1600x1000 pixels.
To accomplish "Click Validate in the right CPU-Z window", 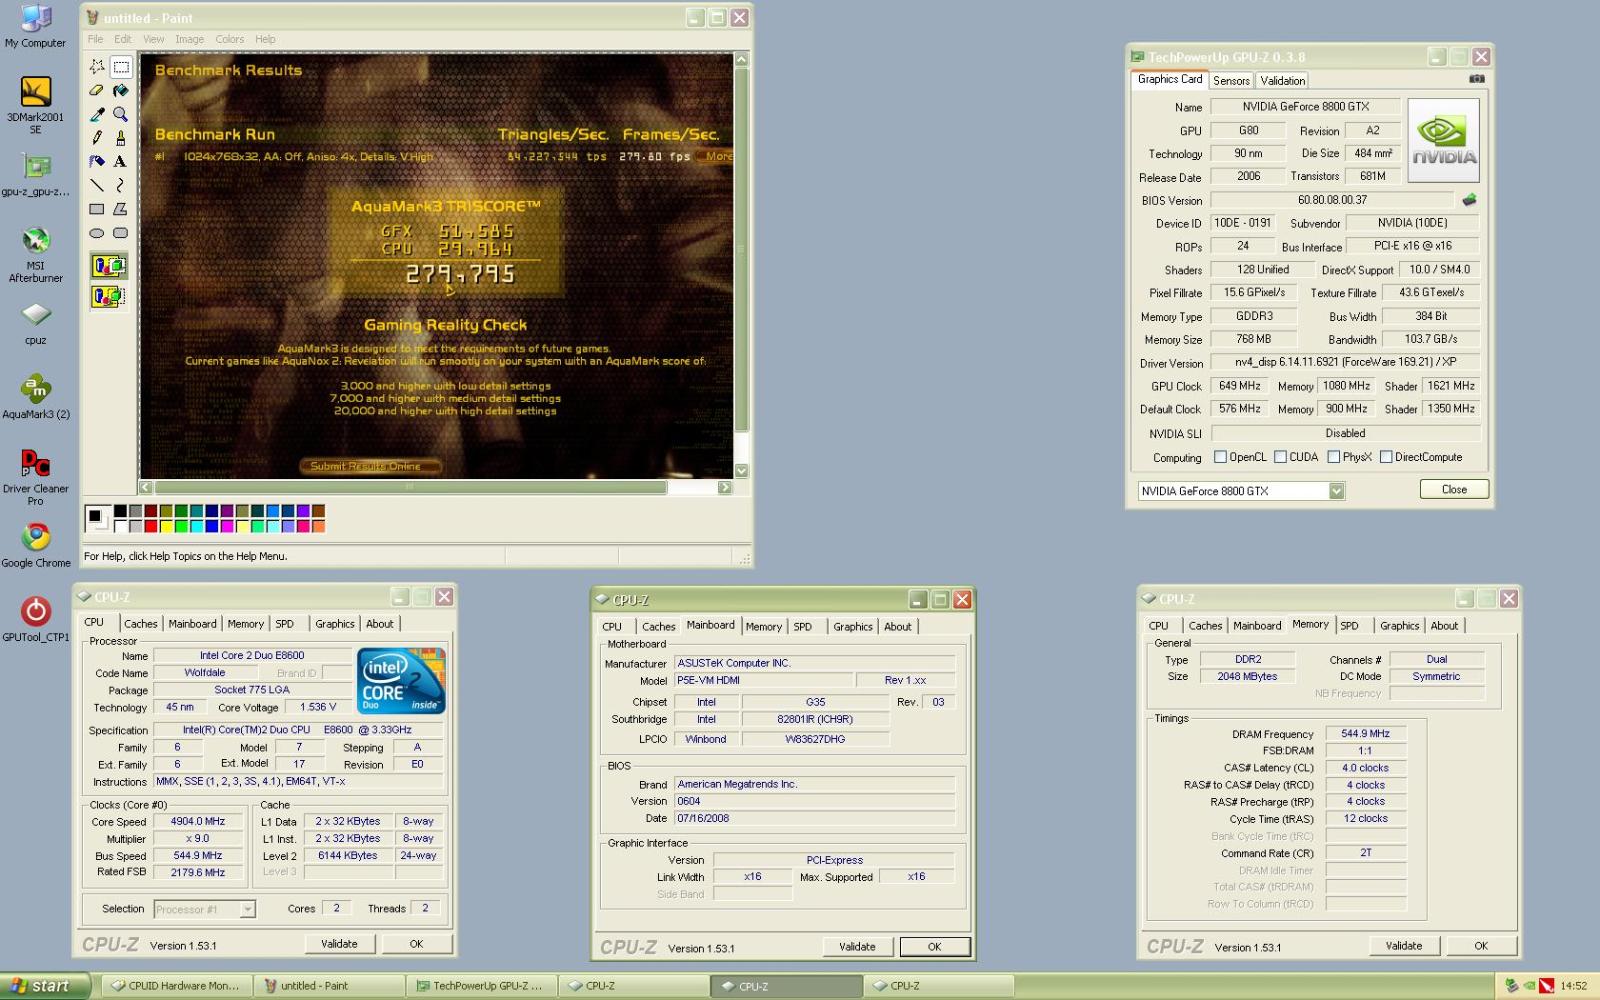I will 1403,946.
